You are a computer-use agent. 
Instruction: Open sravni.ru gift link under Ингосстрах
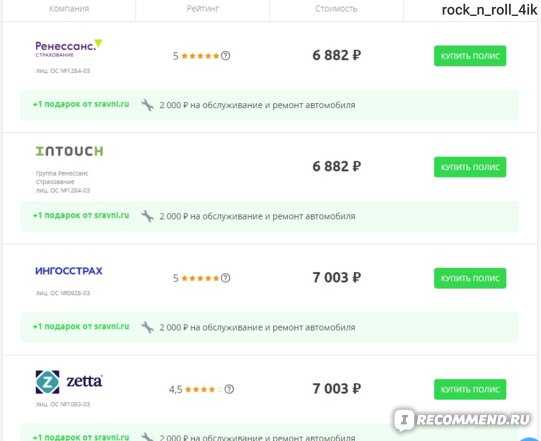tap(81, 326)
